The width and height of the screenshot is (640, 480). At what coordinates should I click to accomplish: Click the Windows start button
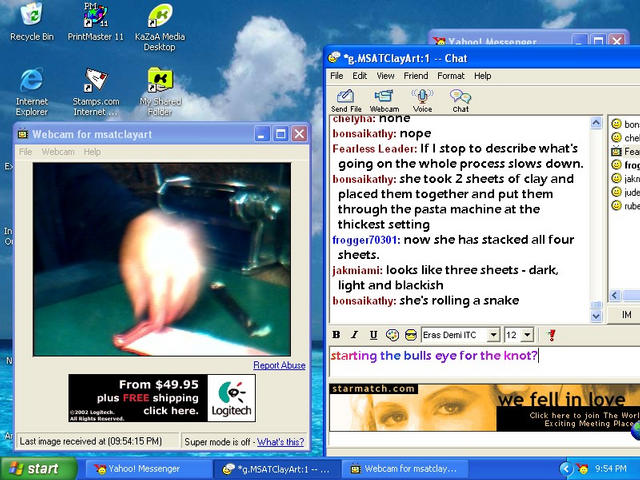click(38, 469)
